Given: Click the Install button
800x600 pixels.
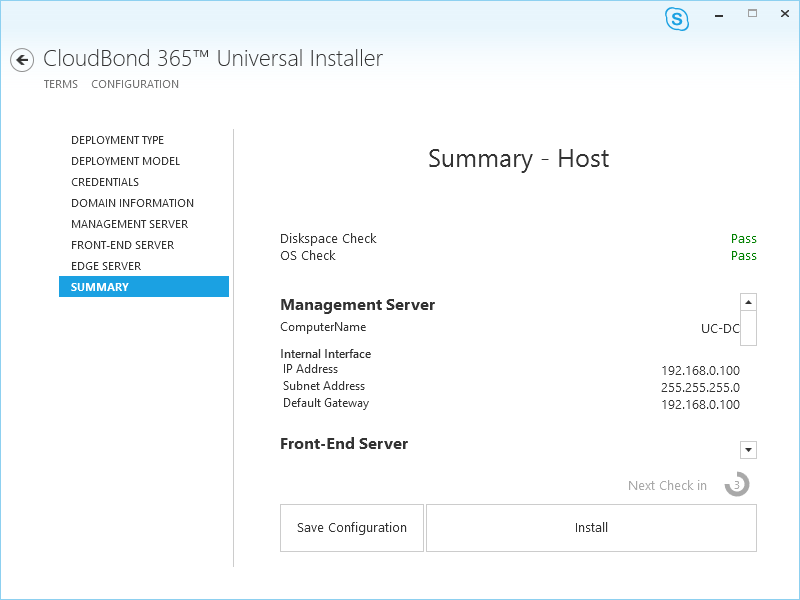Looking at the screenshot, I should (591, 528).
